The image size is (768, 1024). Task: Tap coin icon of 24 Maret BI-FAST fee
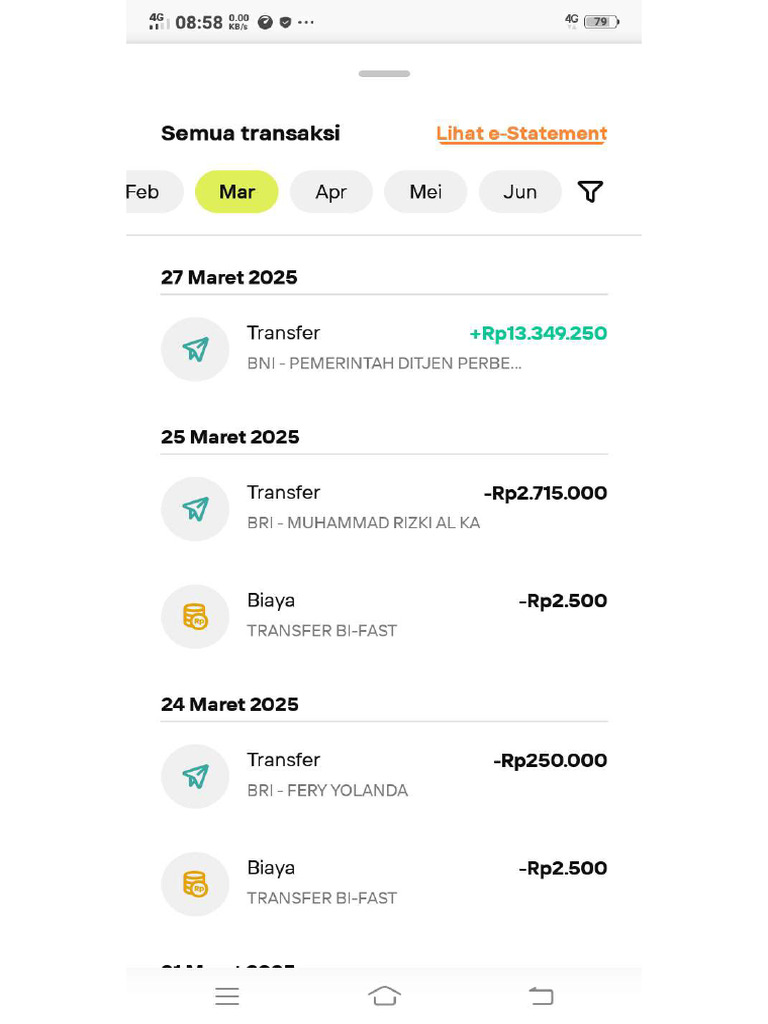click(x=195, y=884)
